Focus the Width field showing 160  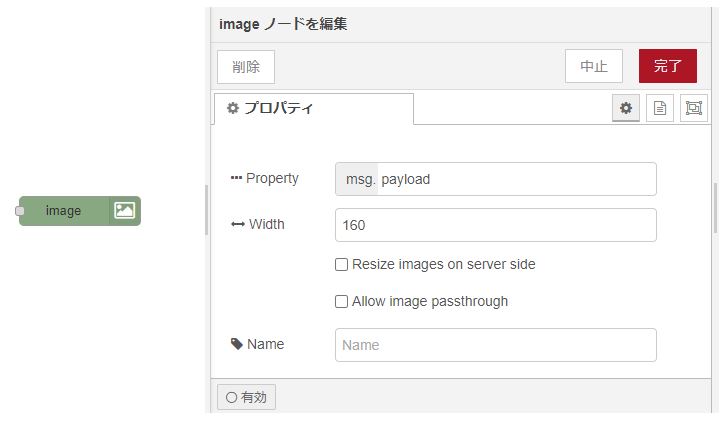click(495, 225)
